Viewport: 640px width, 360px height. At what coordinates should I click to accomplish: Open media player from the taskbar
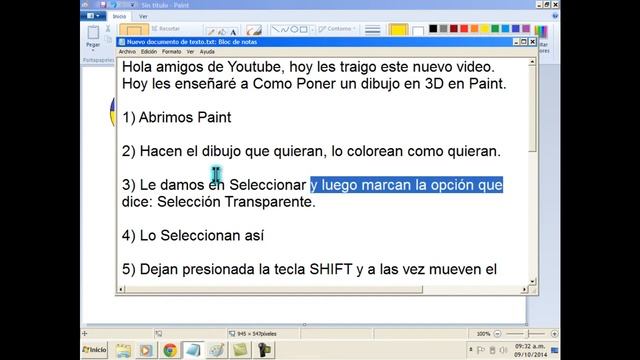point(146,350)
